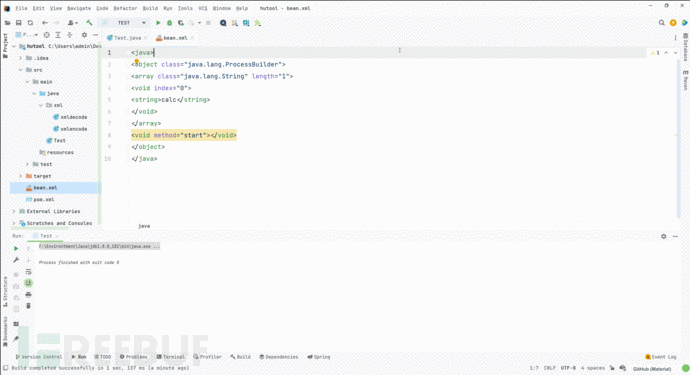
Task: Click the Build project hammer icon
Action: pos(89,23)
